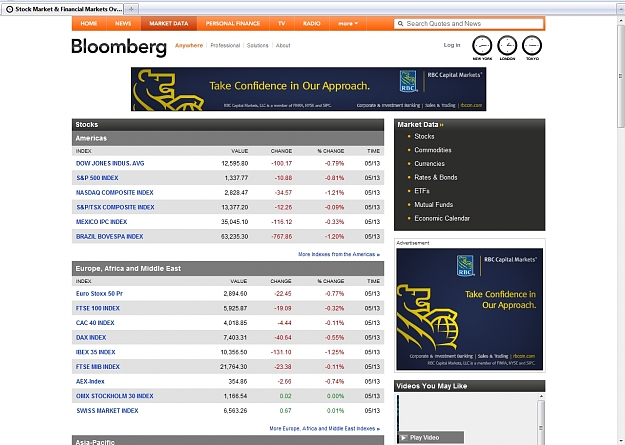Click Videos You May Like scroll-up arrow
This screenshot has height=445, width=625.
pyautogui.click(x=541, y=396)
